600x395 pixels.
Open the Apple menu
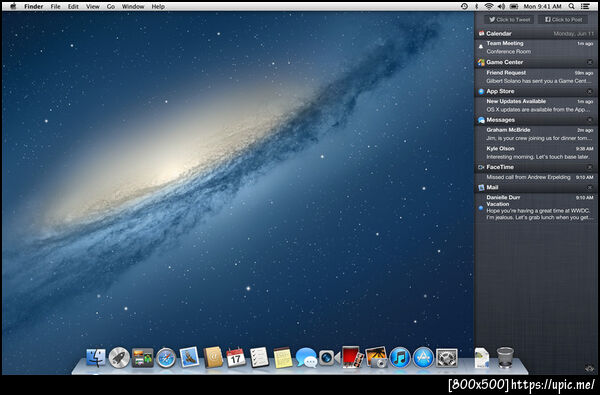(13, 6)
